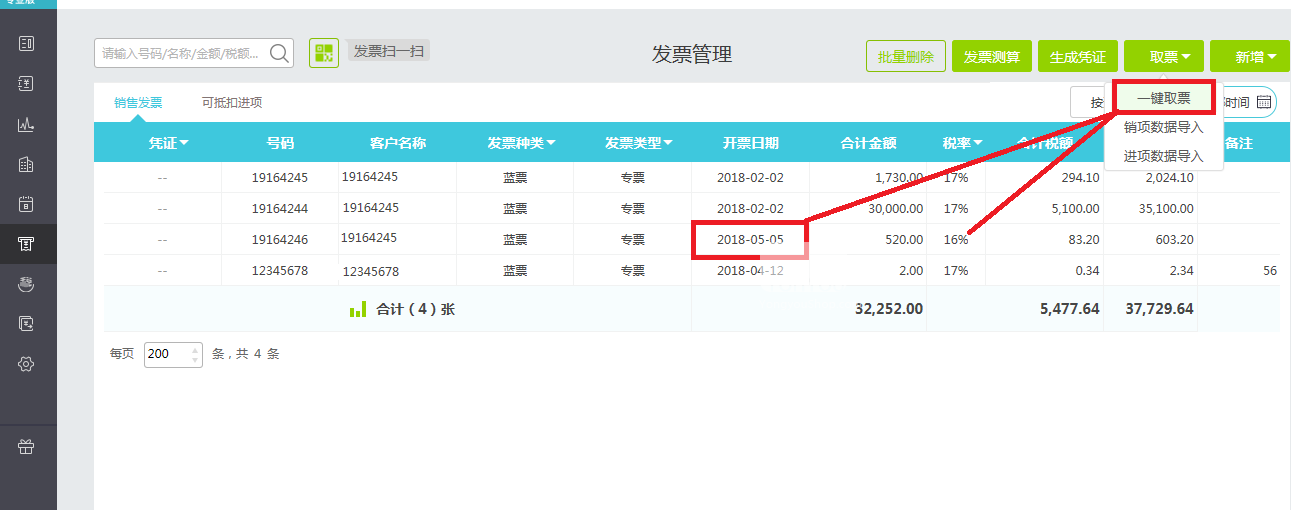
Task: Open the money bowl icon in the sidebar
Action: click(x=27, y=285)
